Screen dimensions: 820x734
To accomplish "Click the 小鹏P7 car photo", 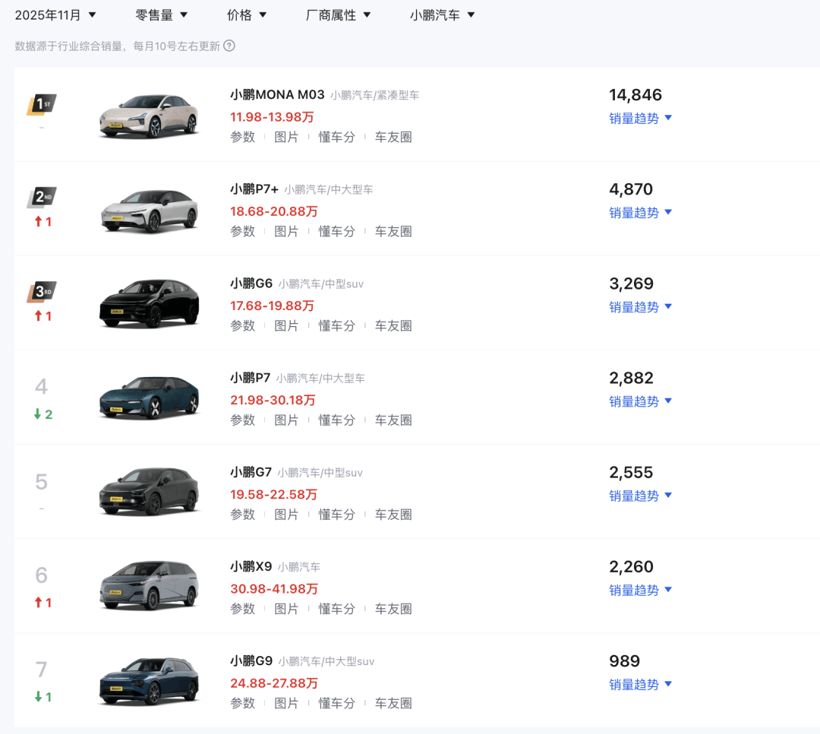I will 148,396.
